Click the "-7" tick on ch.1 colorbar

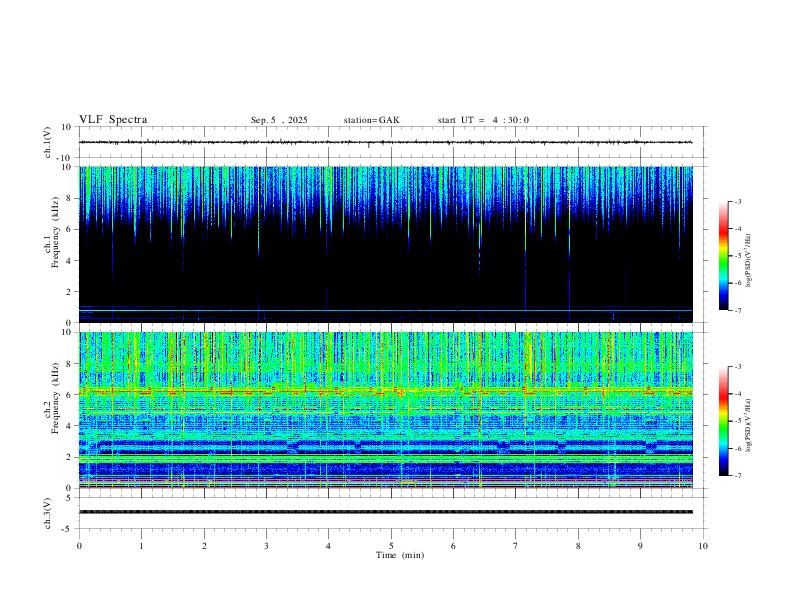[x=738, y=310]
